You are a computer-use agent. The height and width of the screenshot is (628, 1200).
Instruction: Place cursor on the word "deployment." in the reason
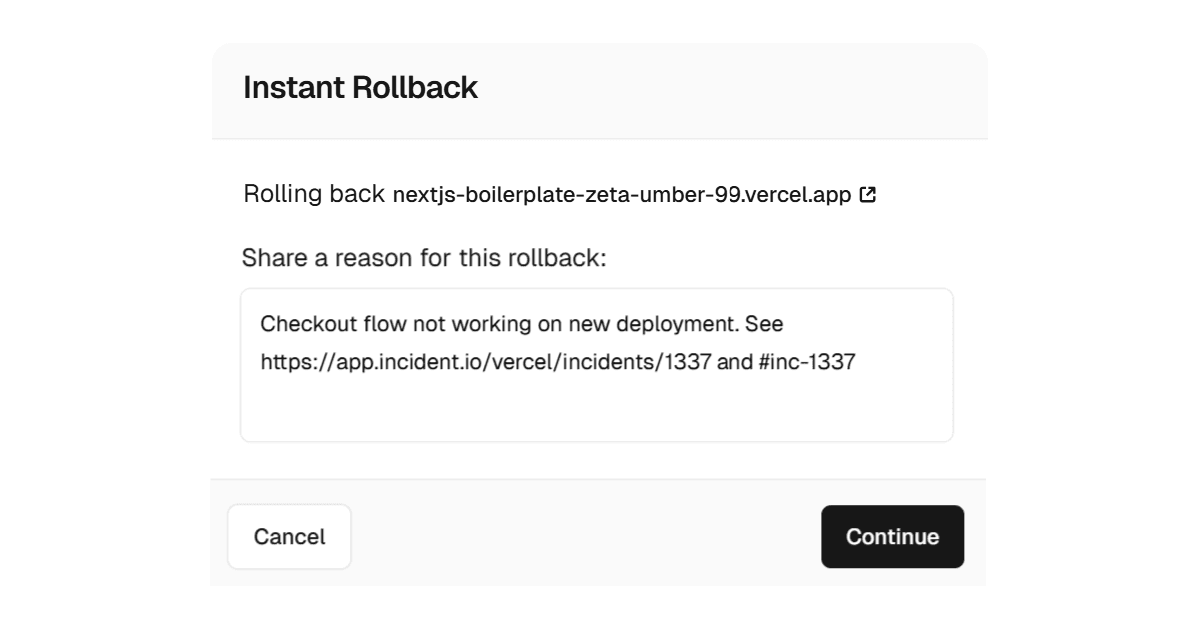pyautogui.click(x=677, y=324)
